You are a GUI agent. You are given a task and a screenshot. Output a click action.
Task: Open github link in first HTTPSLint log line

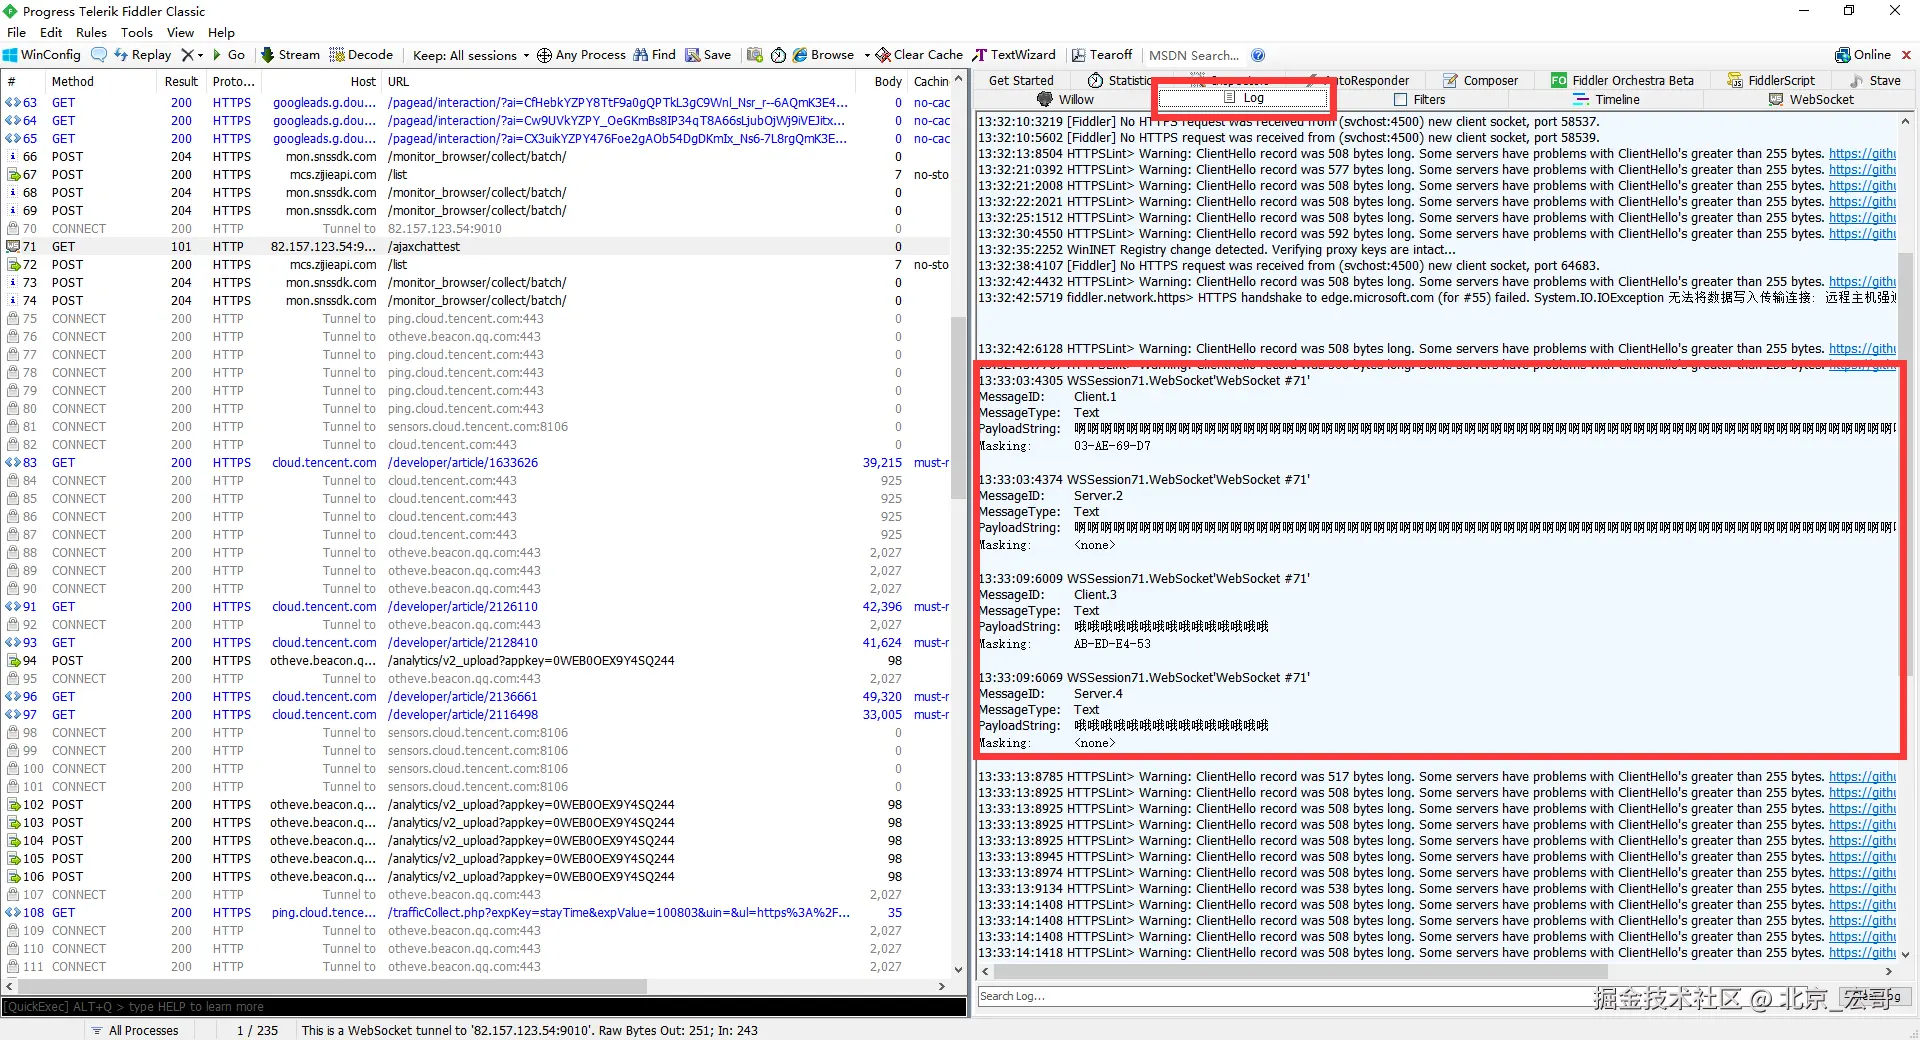[x=1862, y=154]
